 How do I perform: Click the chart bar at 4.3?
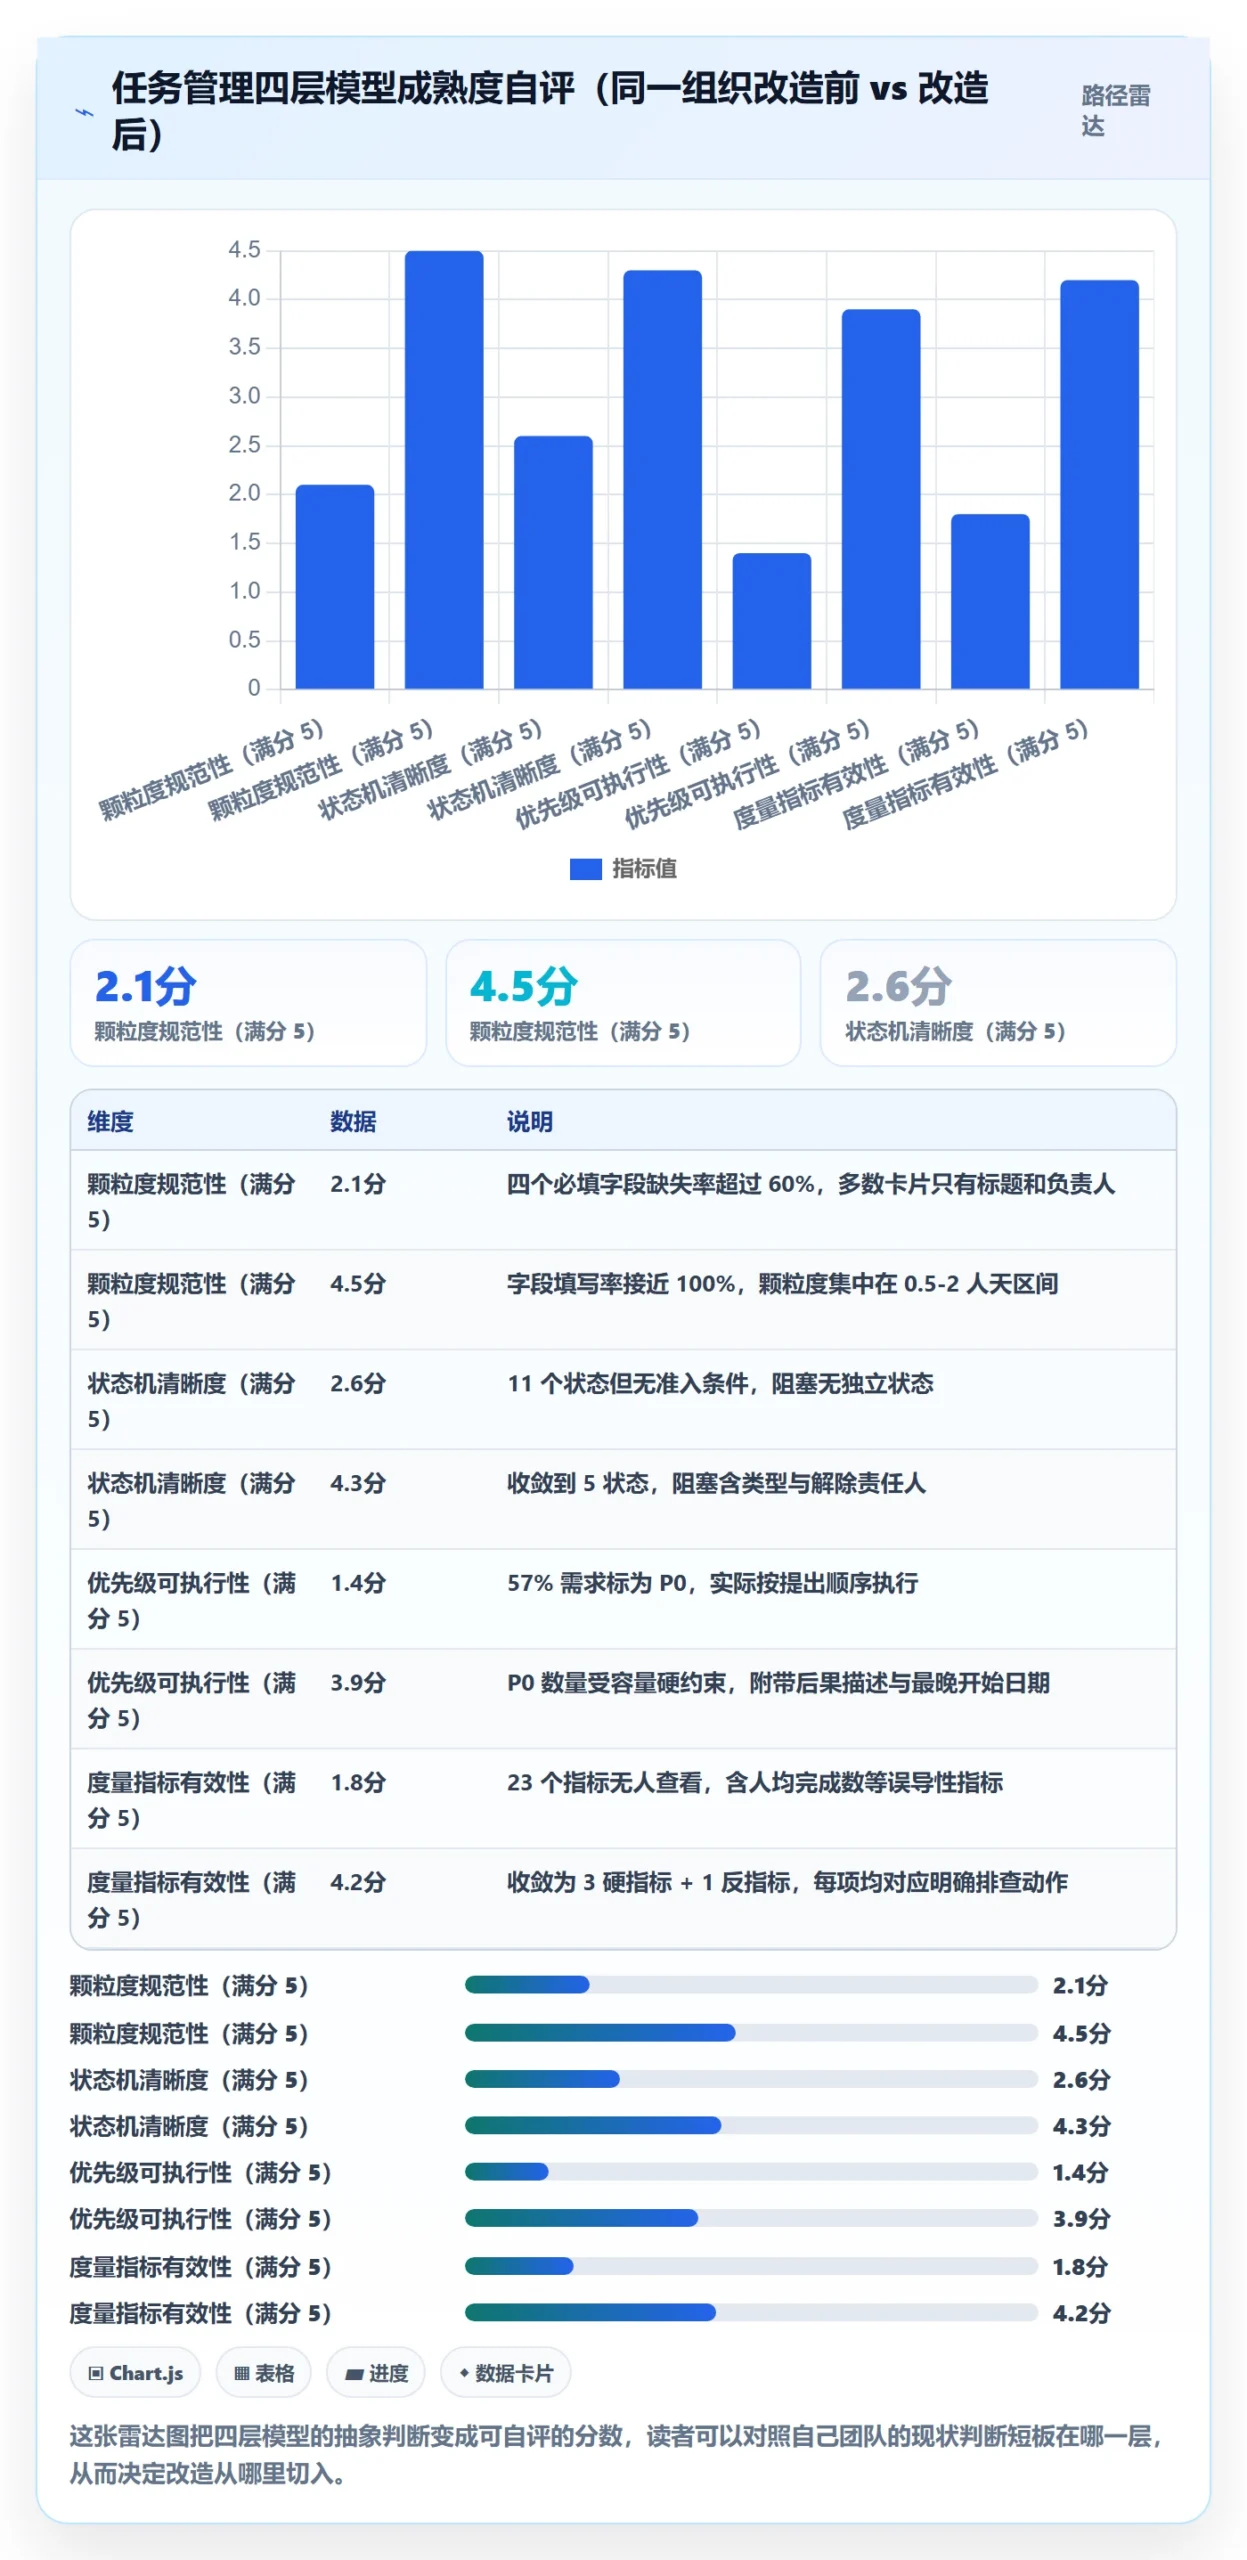(x=662, y=480)
